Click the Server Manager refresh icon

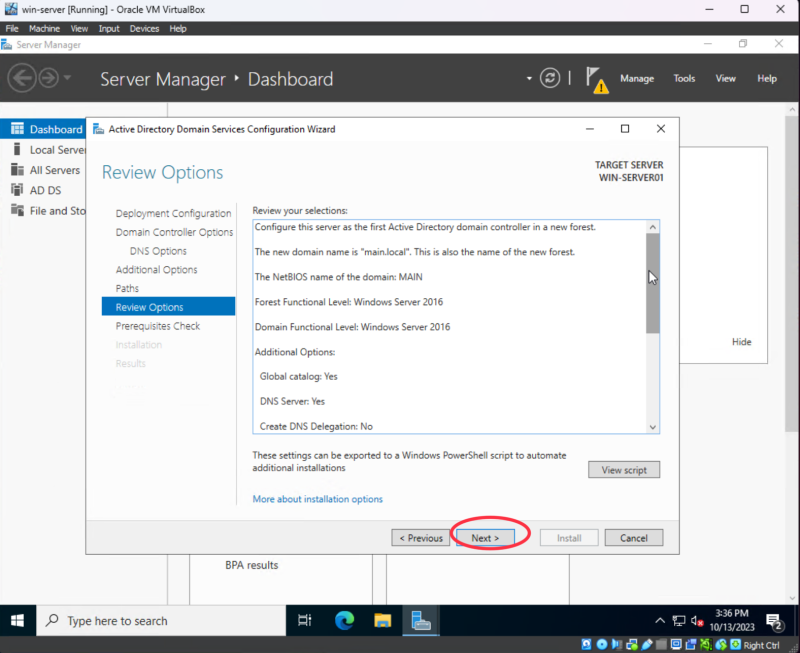(x=550, y=78)
